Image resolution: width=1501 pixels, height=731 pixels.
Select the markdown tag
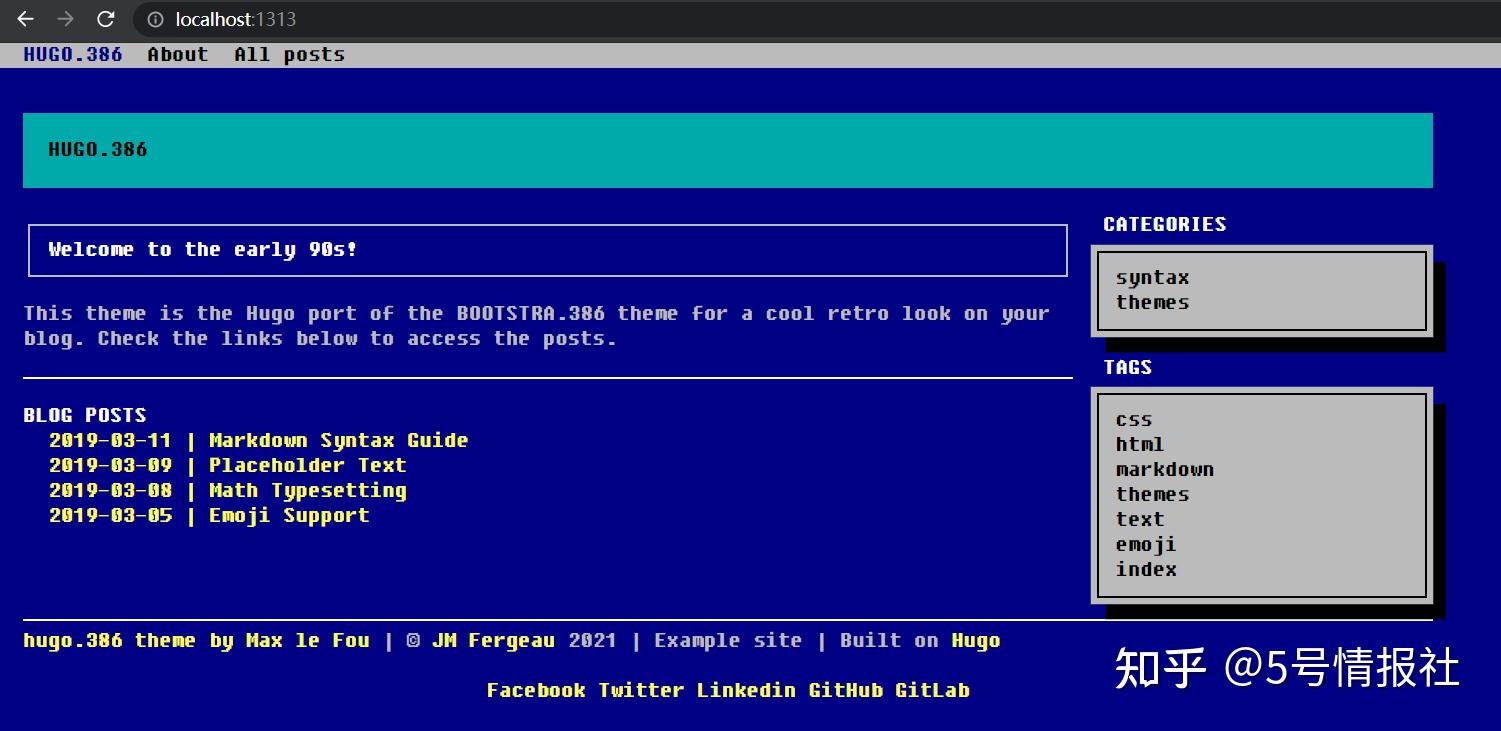click(x=1164, y=470)
